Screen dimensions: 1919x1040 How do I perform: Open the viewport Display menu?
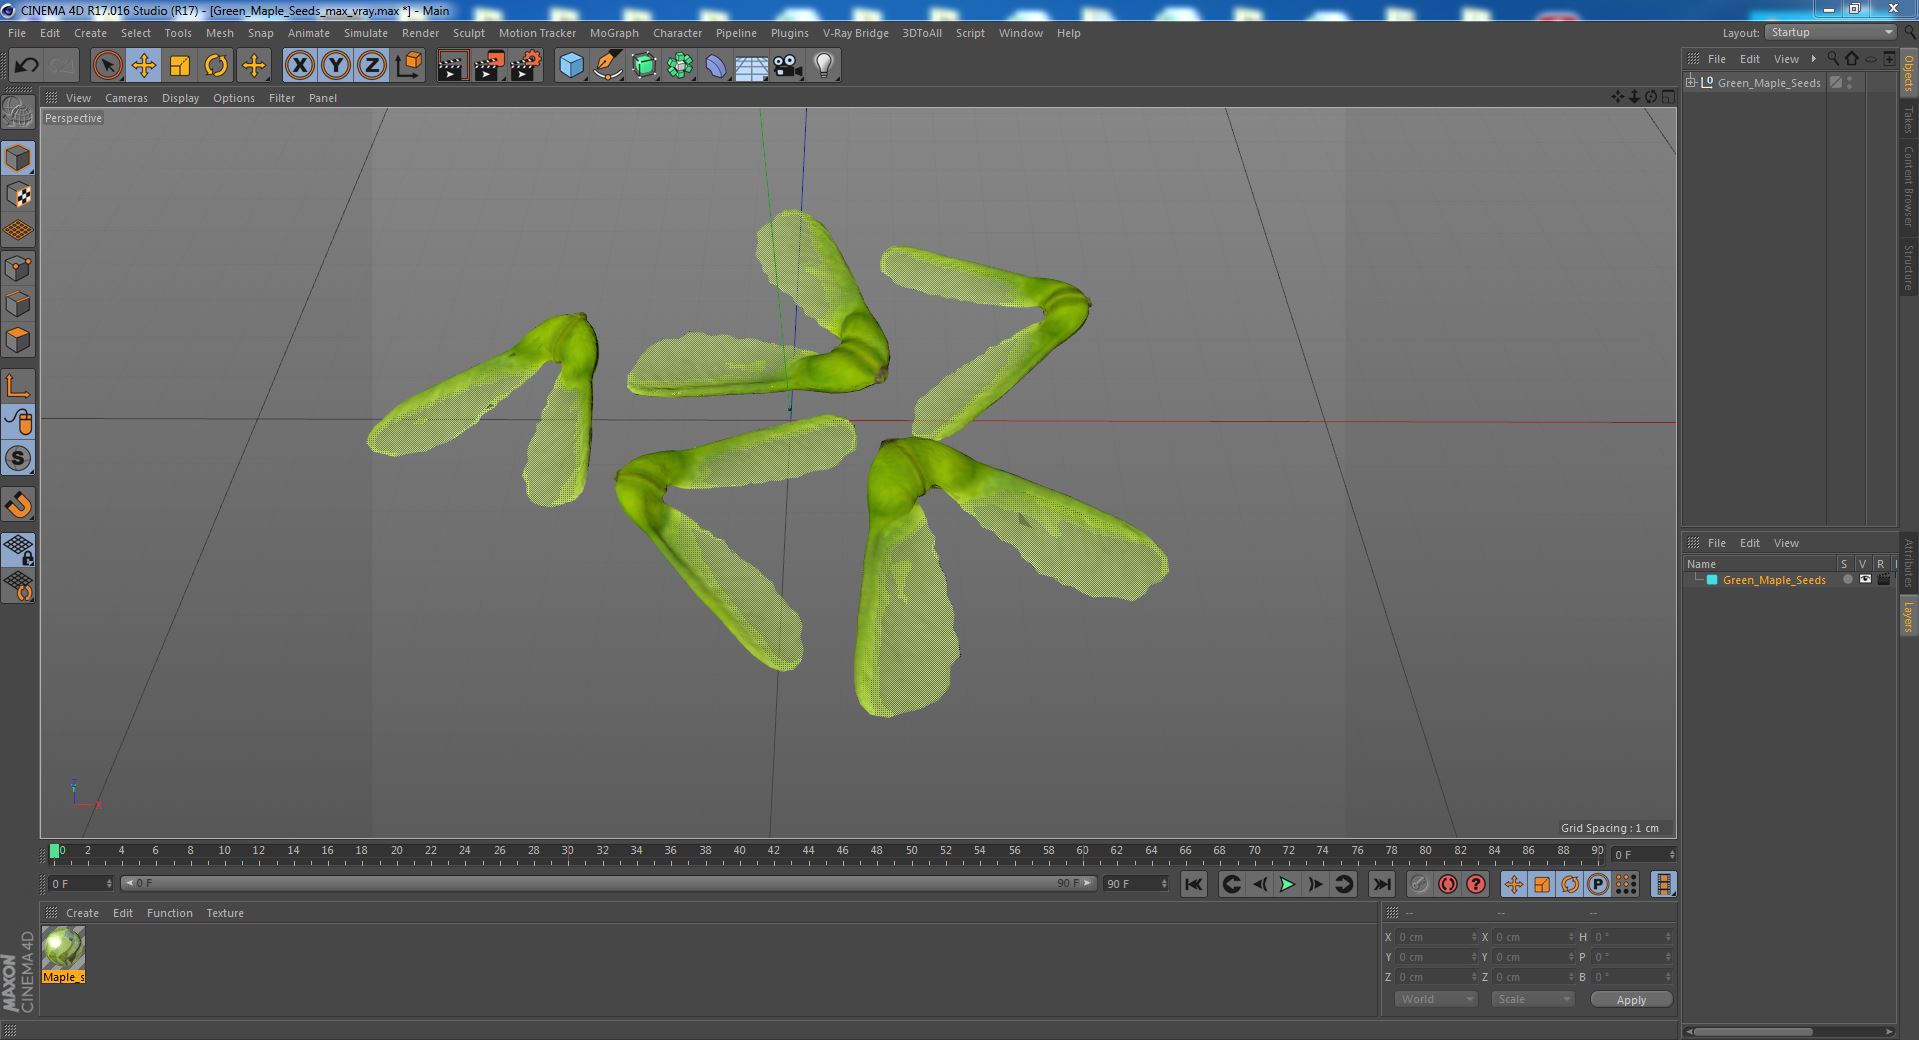[x=180, y=98]
